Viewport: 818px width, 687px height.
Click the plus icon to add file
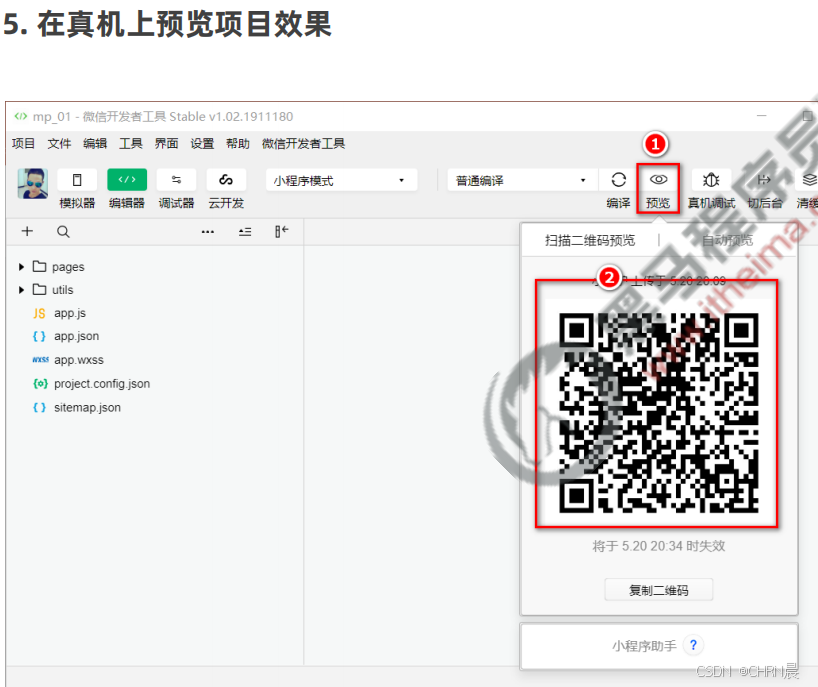(x=27, y=231)
